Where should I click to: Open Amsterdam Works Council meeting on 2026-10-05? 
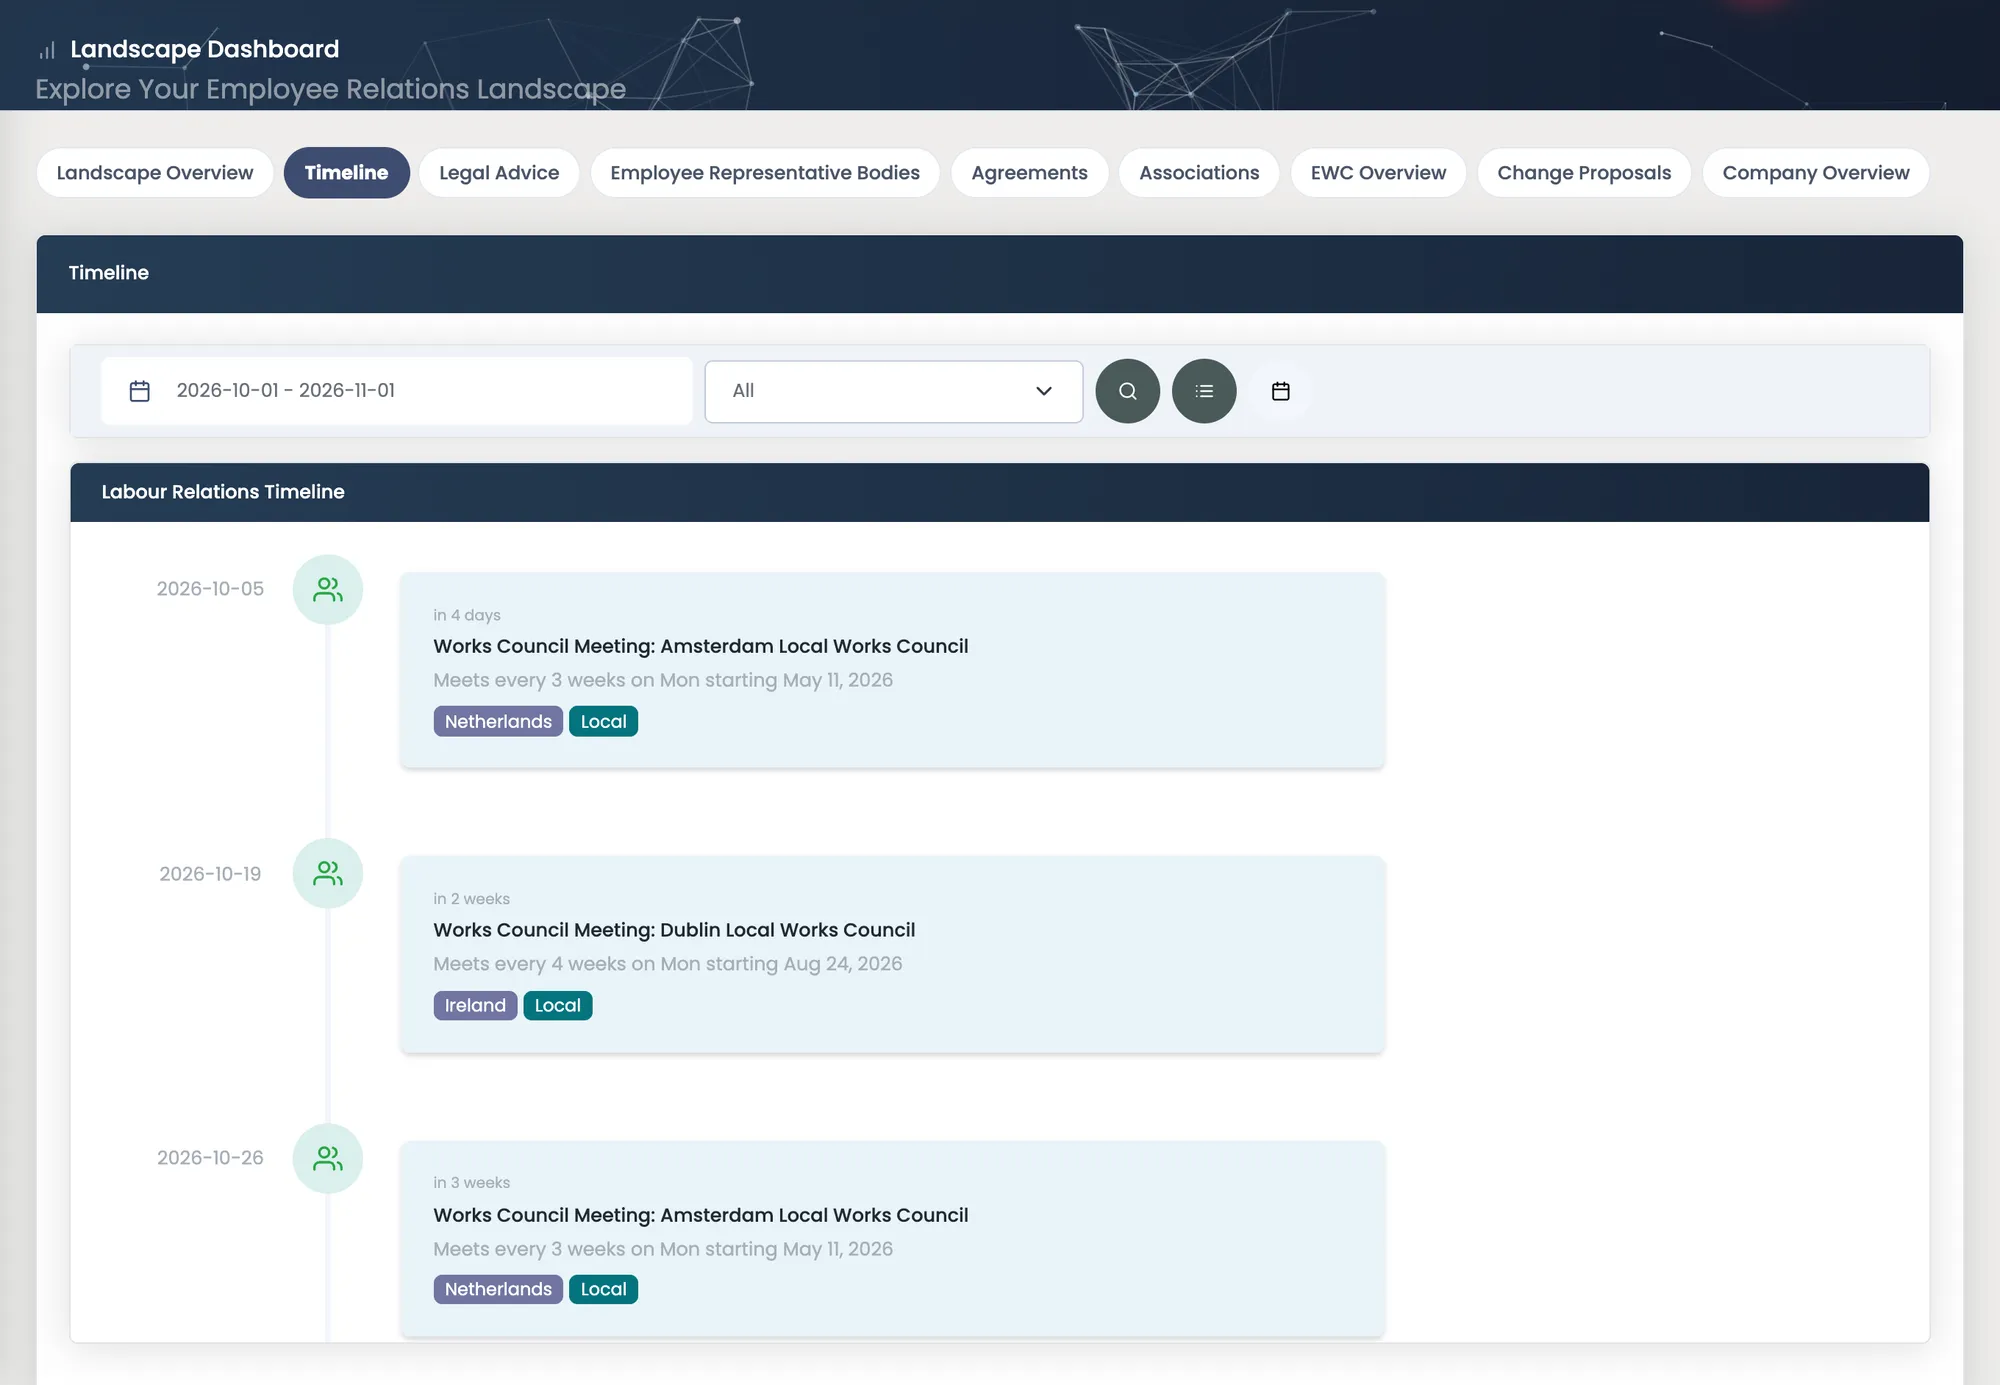click(892, 670)
